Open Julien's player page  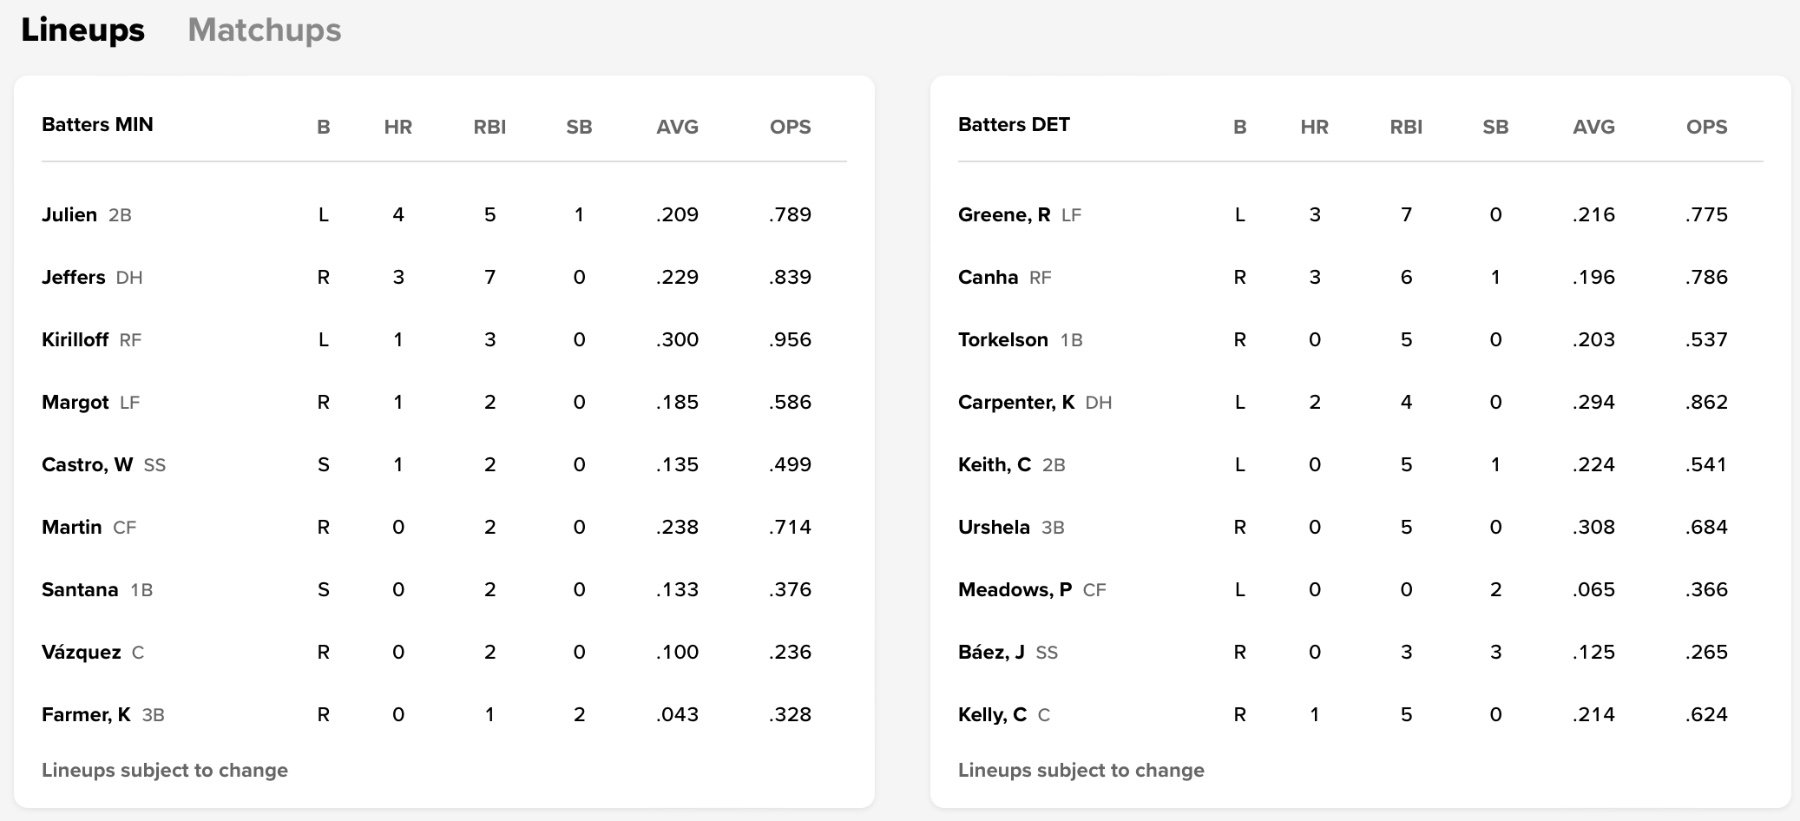point(69,215)
